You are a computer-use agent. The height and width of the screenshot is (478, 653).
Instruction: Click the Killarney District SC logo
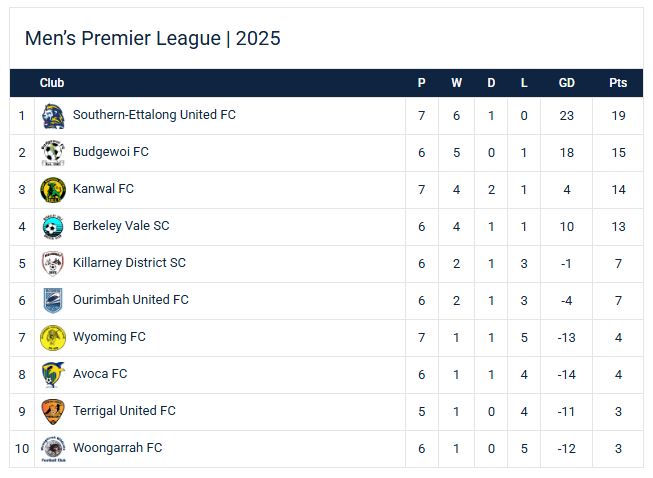click(x=53, y=264)
